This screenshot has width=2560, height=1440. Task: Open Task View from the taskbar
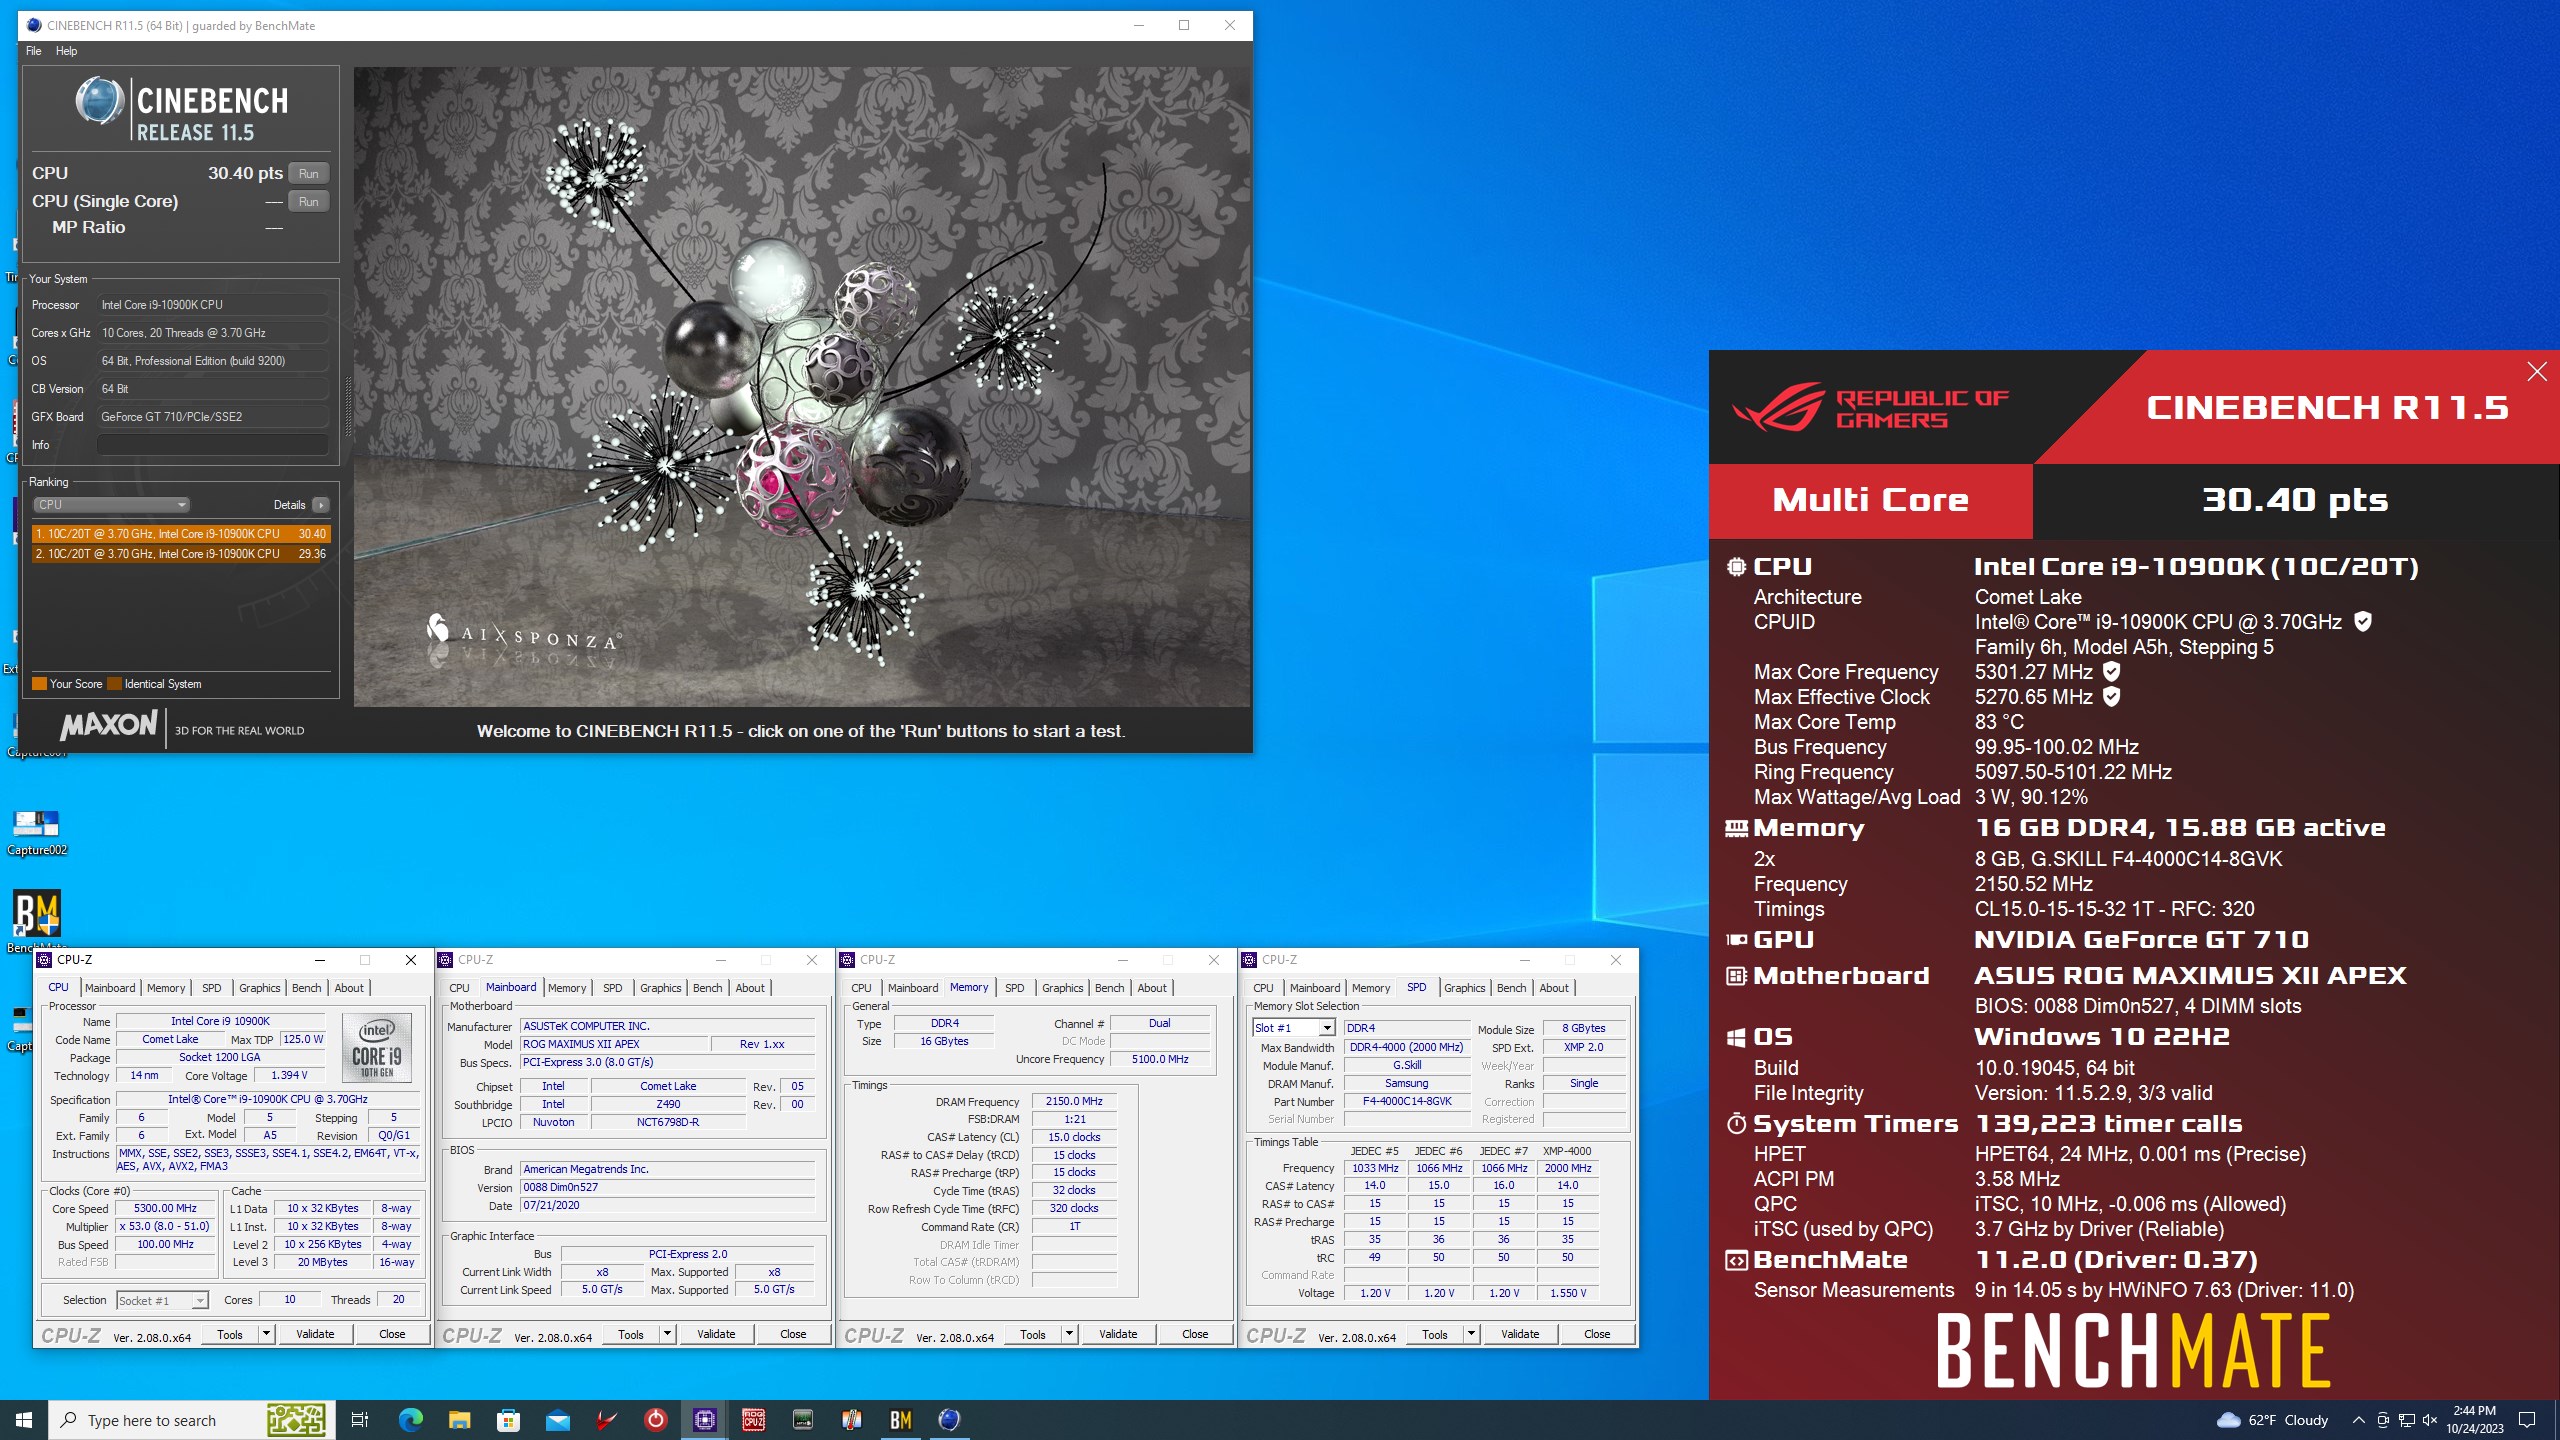(360, 1420)
